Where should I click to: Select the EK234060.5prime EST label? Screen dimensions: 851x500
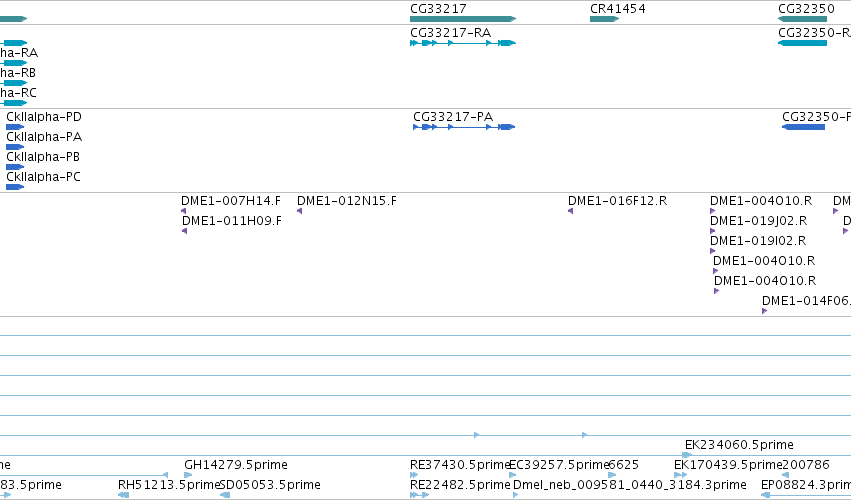(x=739, y=445)
